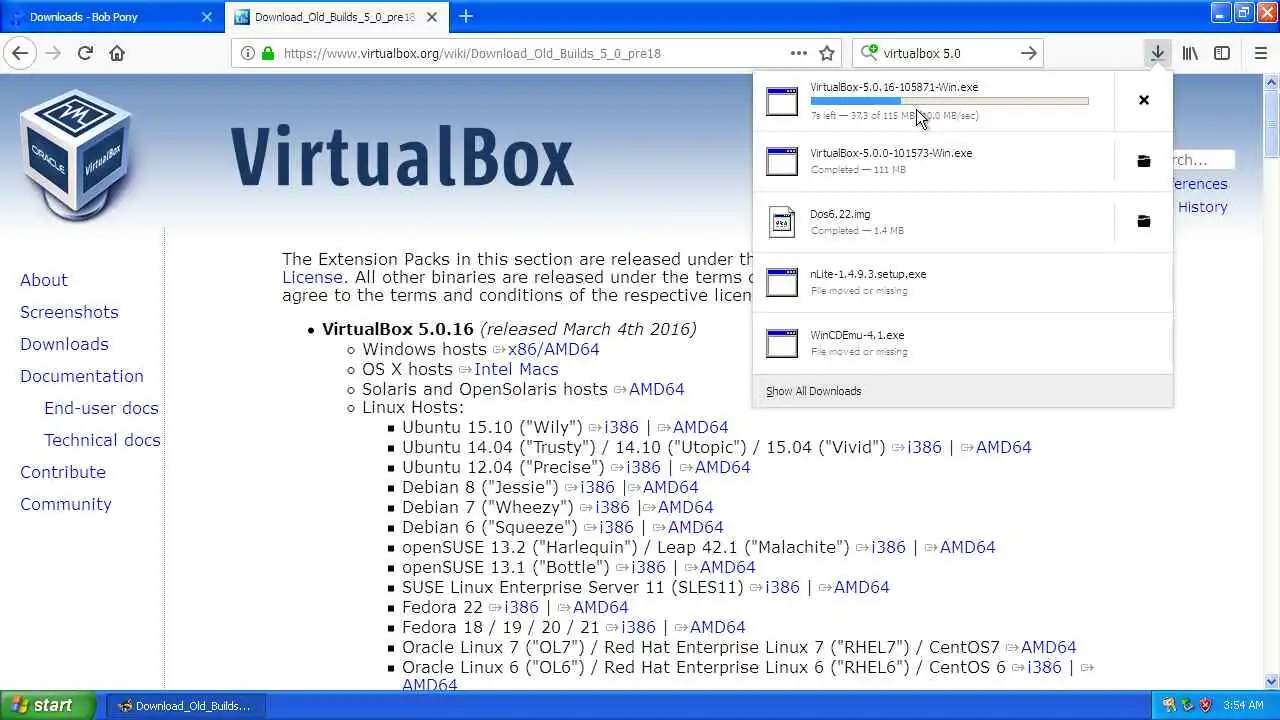Viewport: 1280px width, 720px height.
Task: Click the system tray clock 3:54 AM
Action: pyautogui.click(x=1243, y=705)
